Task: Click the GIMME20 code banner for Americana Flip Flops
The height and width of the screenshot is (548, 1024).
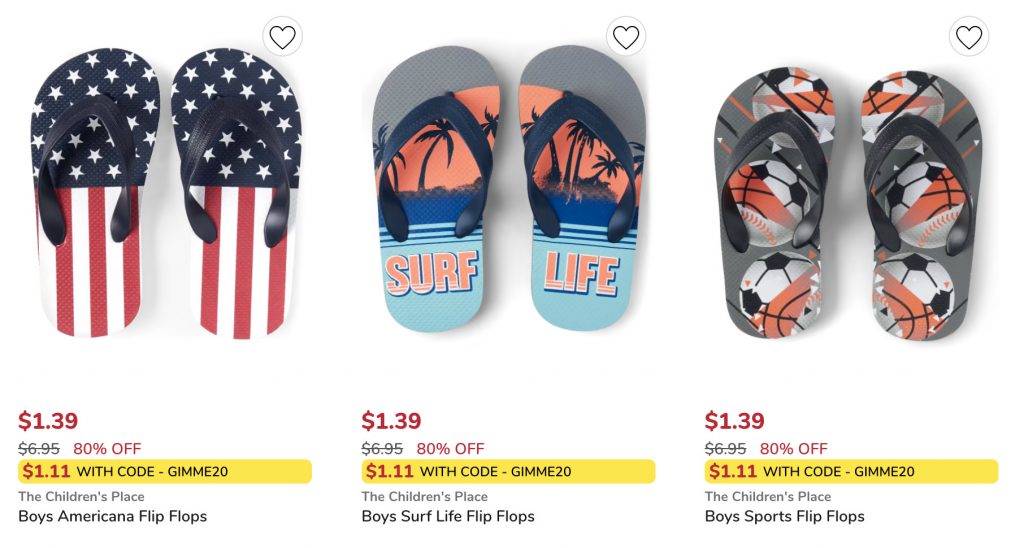Action: (x=165, y=471)
